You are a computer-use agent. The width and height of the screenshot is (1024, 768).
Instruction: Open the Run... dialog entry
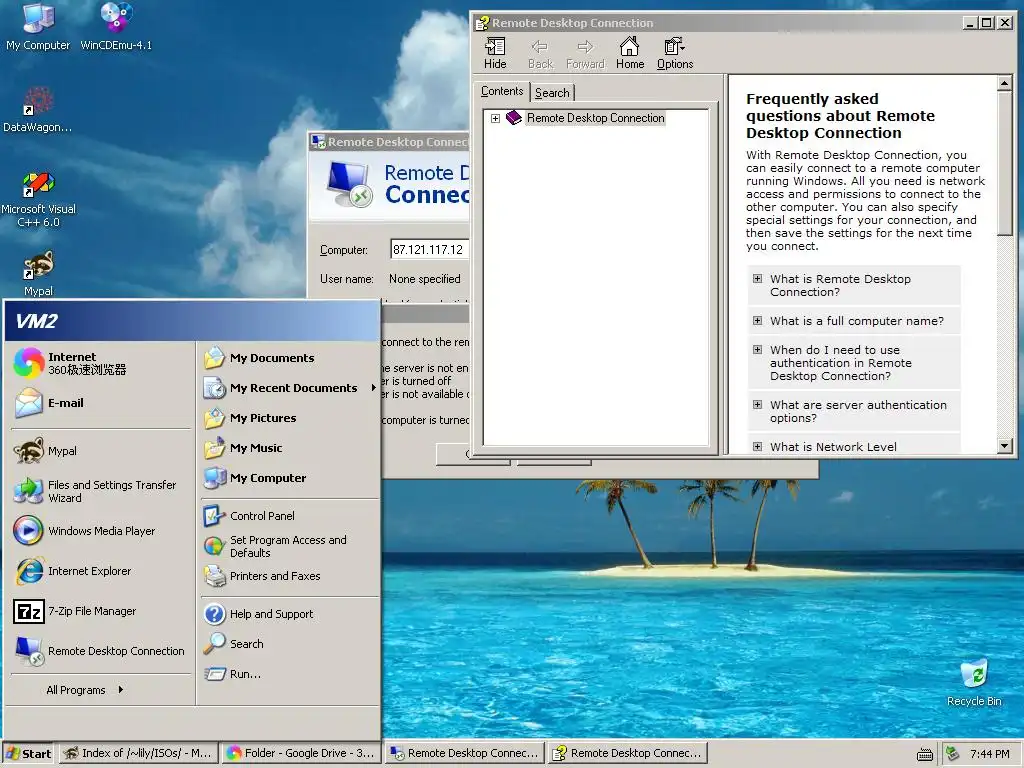pos(290,674)
